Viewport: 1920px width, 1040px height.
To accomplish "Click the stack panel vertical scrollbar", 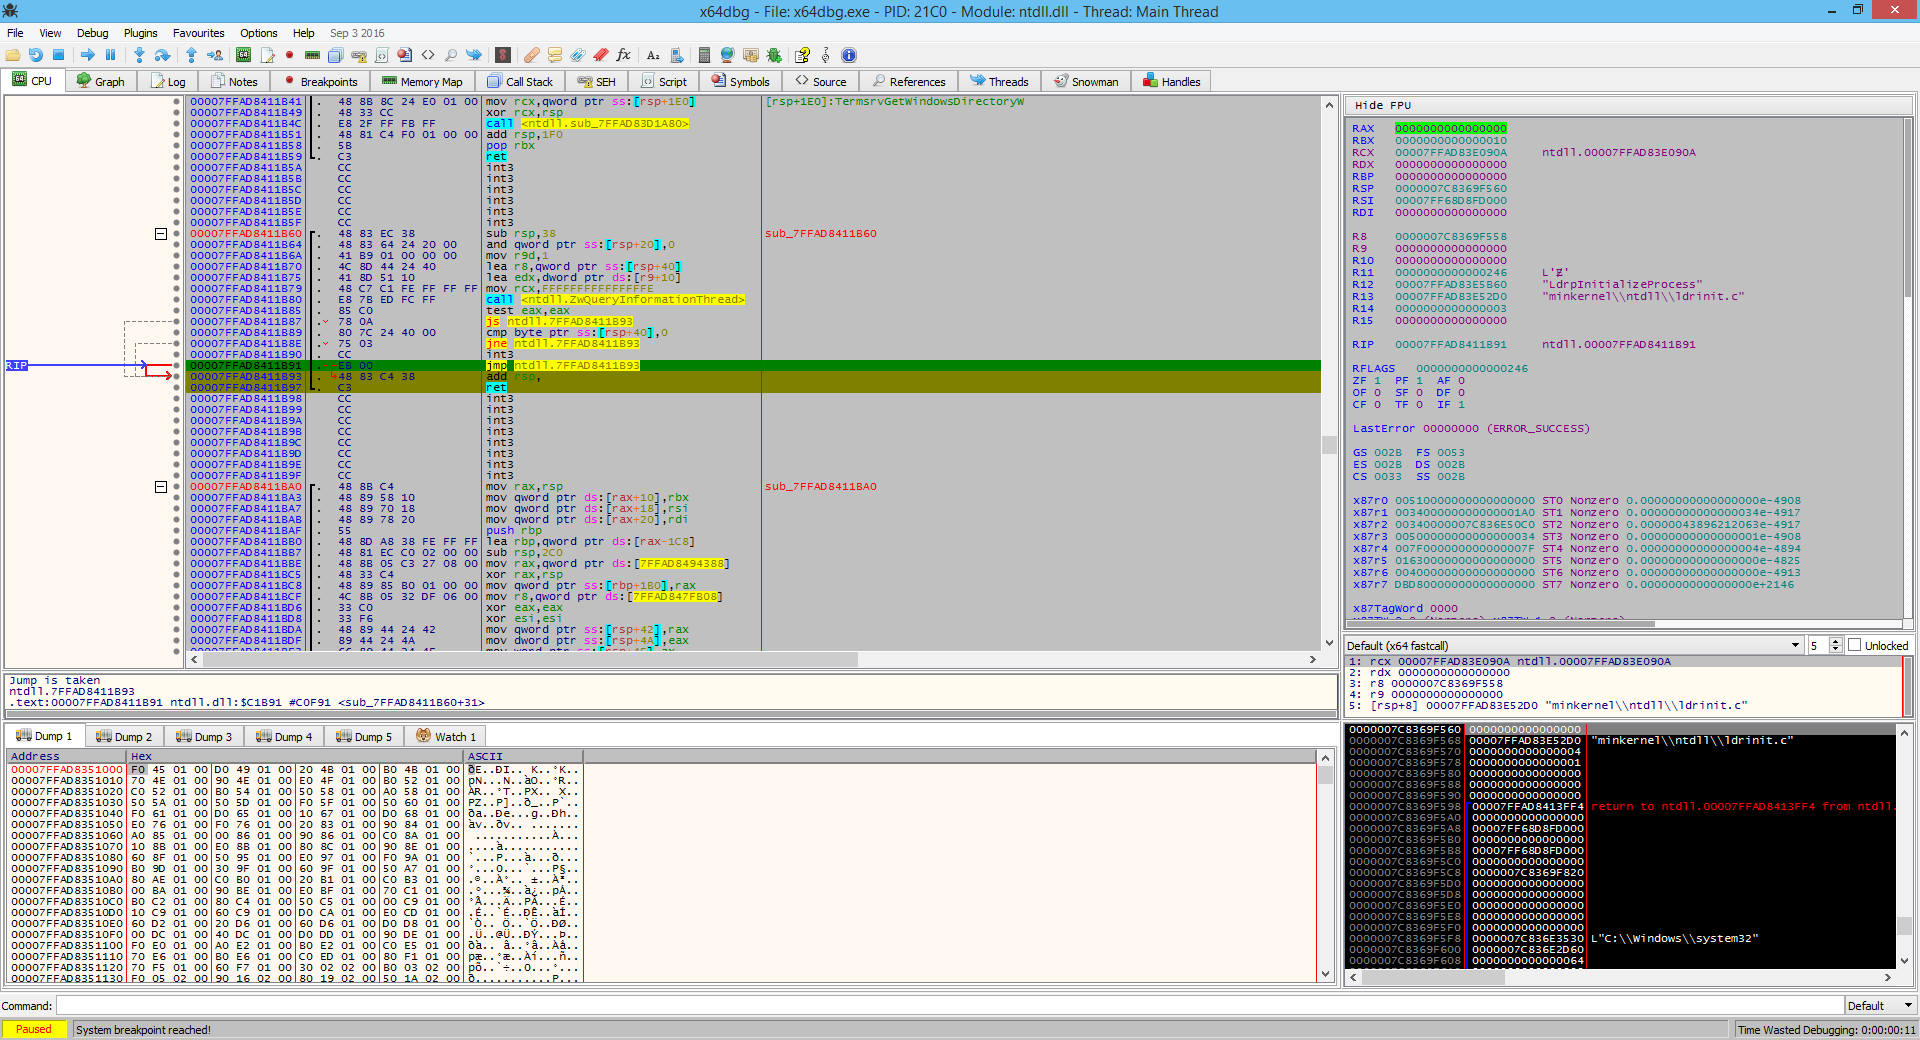I will point(1904,846).
